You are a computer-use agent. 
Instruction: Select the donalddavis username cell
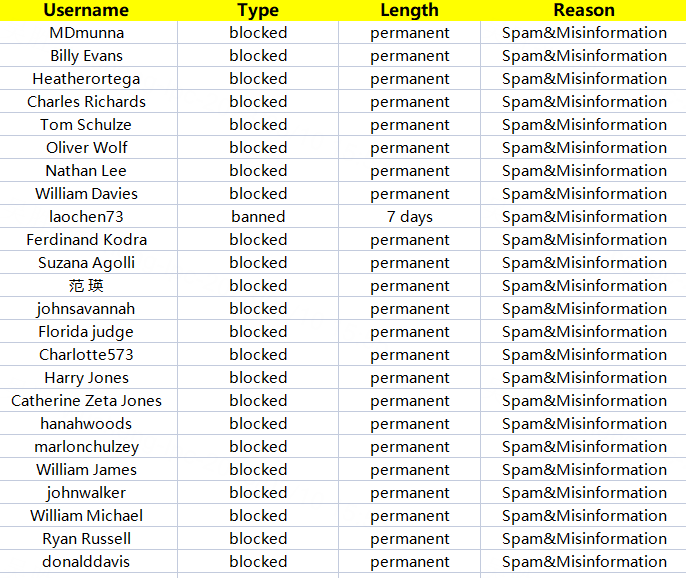87,562
